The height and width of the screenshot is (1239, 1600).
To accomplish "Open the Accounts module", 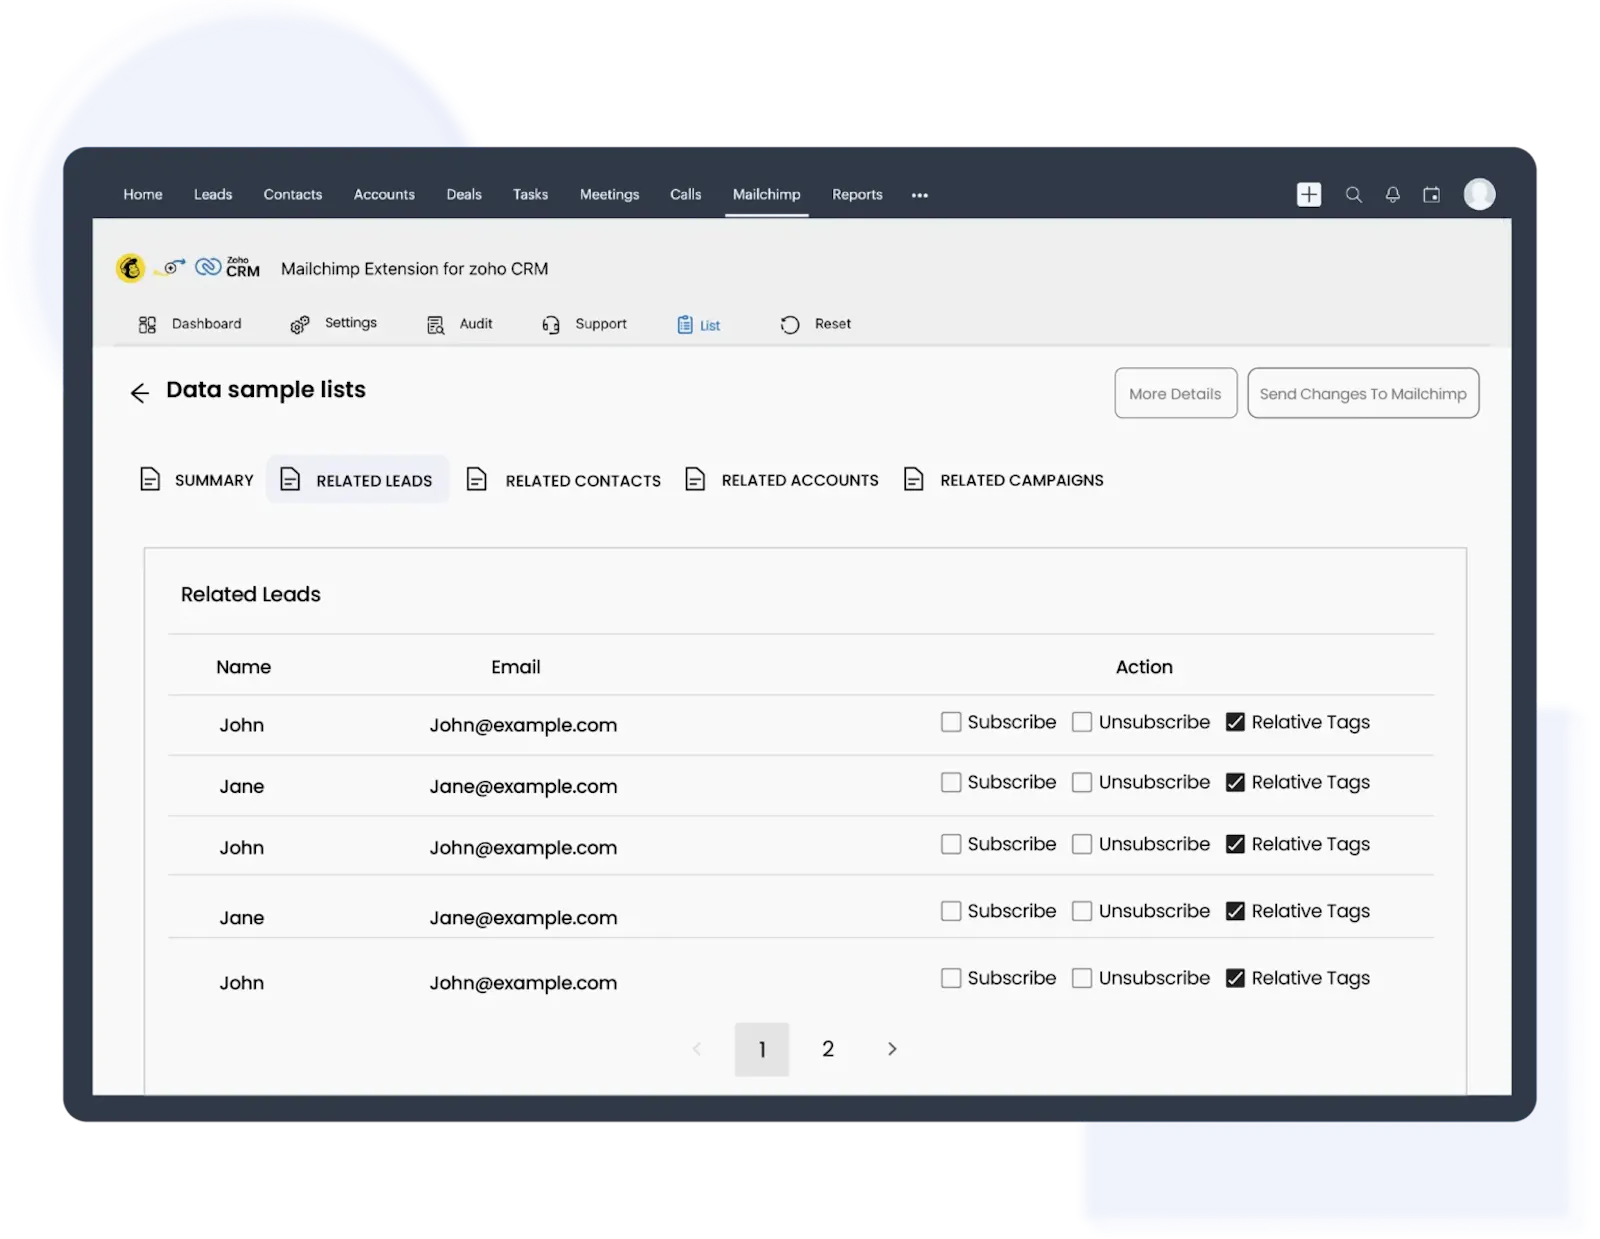I will coord(384,194).
